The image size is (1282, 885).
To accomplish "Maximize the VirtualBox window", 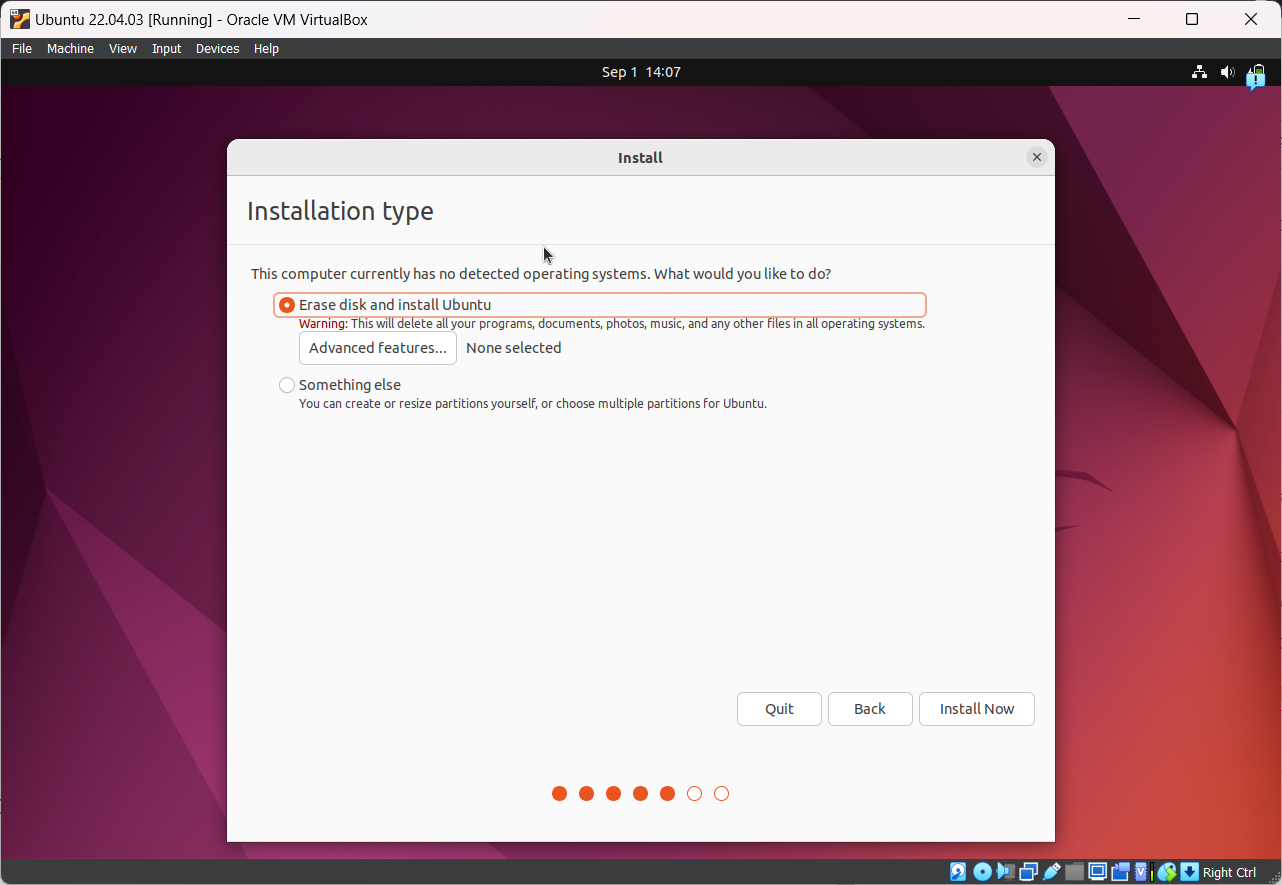I will [1192, 19].
